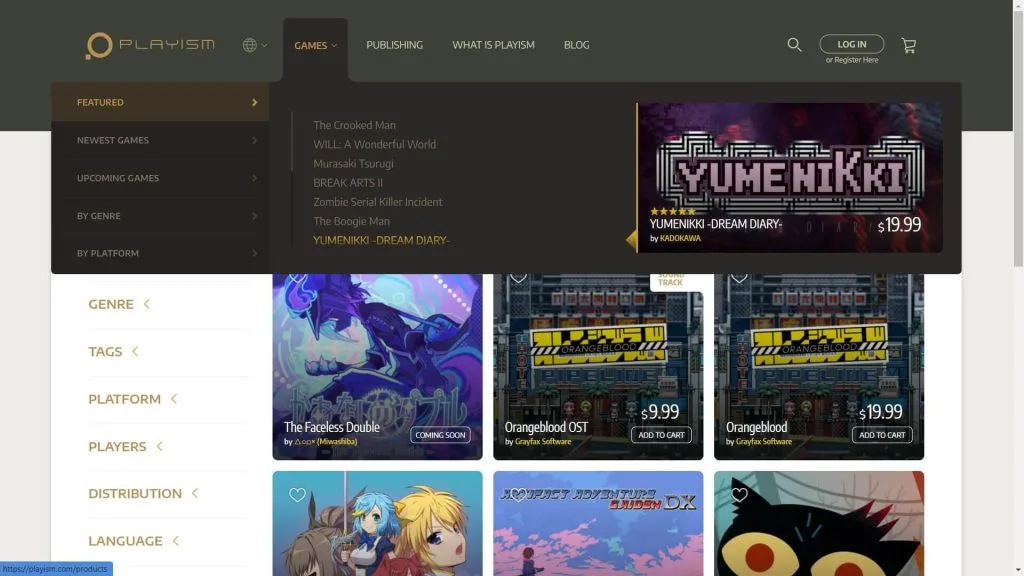View the shopping cart
The image size is (1024, 576).
[x=908, y=45]
